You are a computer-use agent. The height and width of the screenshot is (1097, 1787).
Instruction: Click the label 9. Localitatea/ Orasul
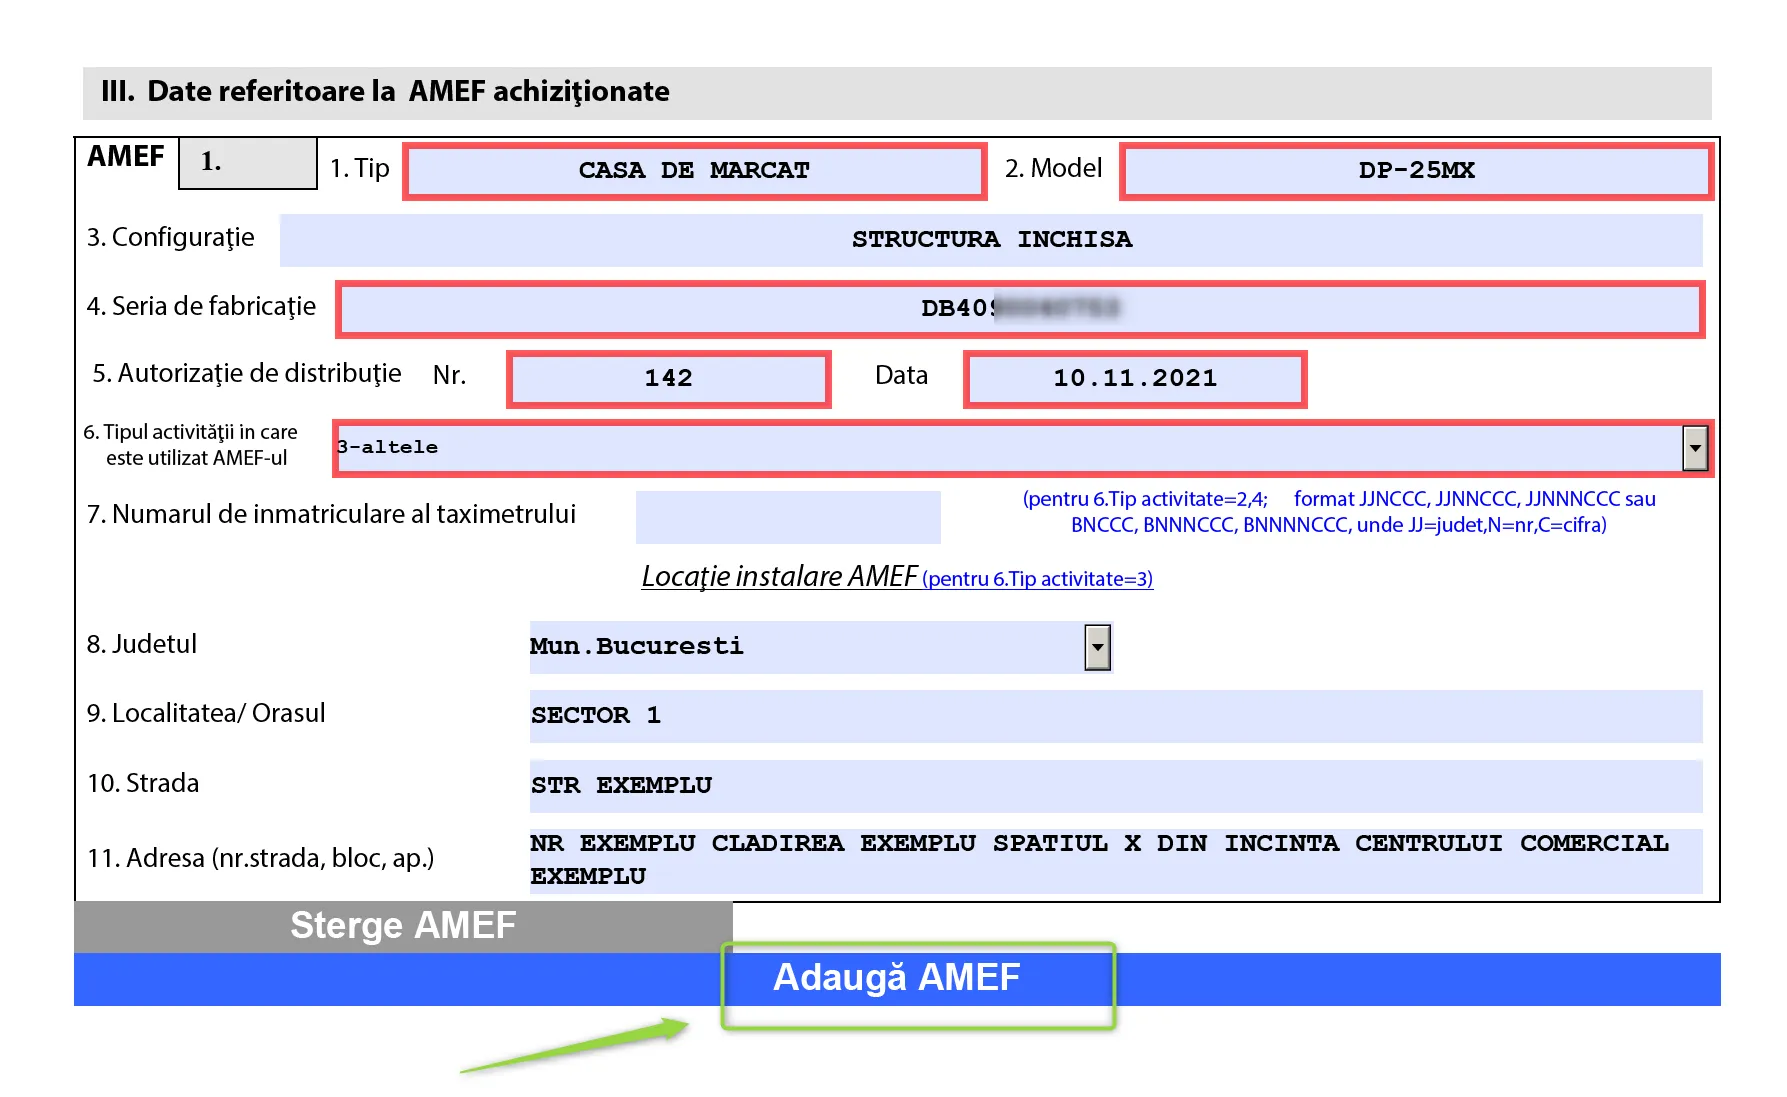206,713
